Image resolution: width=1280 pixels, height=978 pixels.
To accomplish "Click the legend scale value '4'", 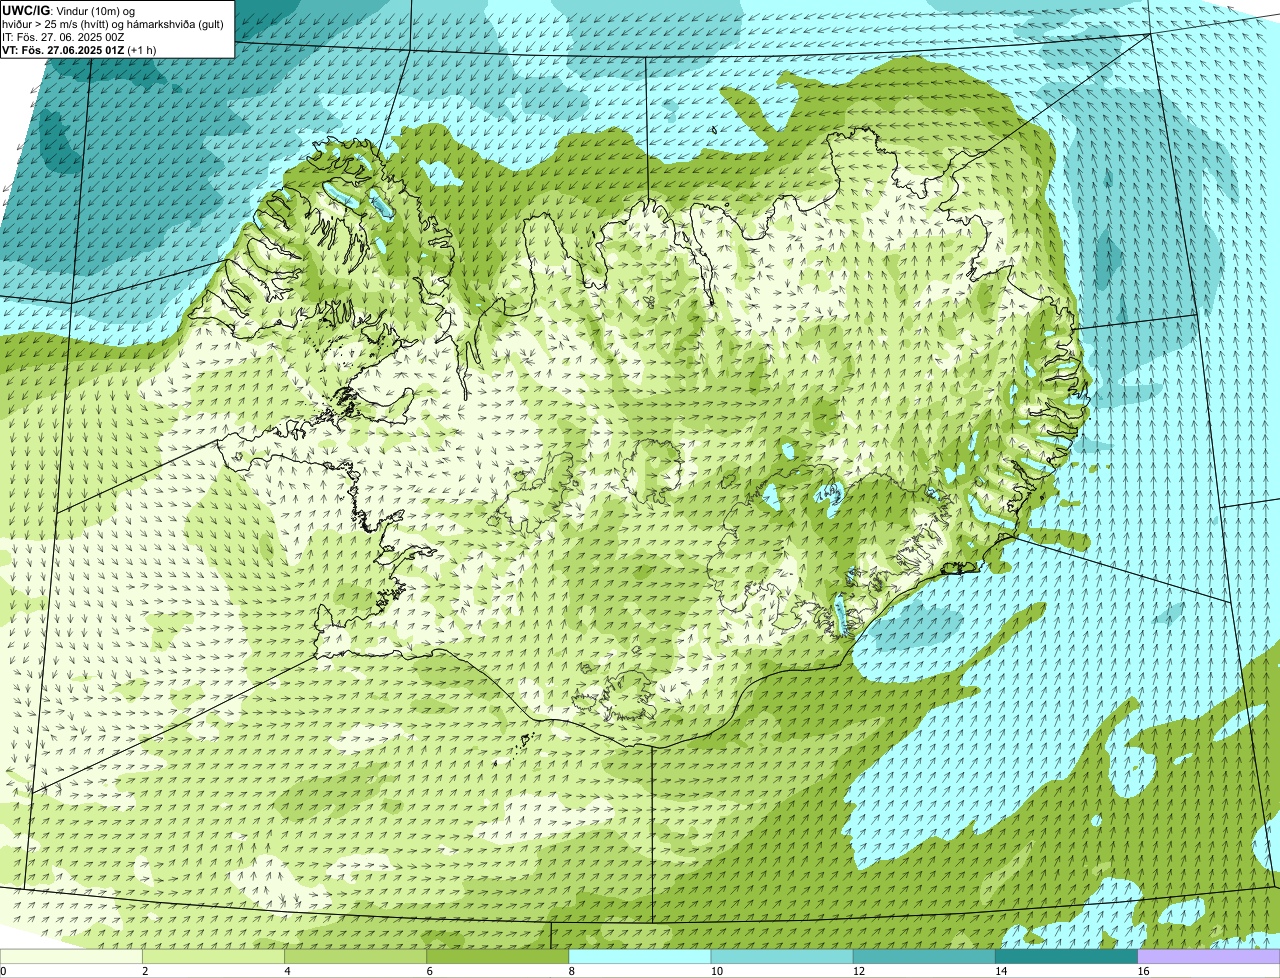I will coord(287,971).
